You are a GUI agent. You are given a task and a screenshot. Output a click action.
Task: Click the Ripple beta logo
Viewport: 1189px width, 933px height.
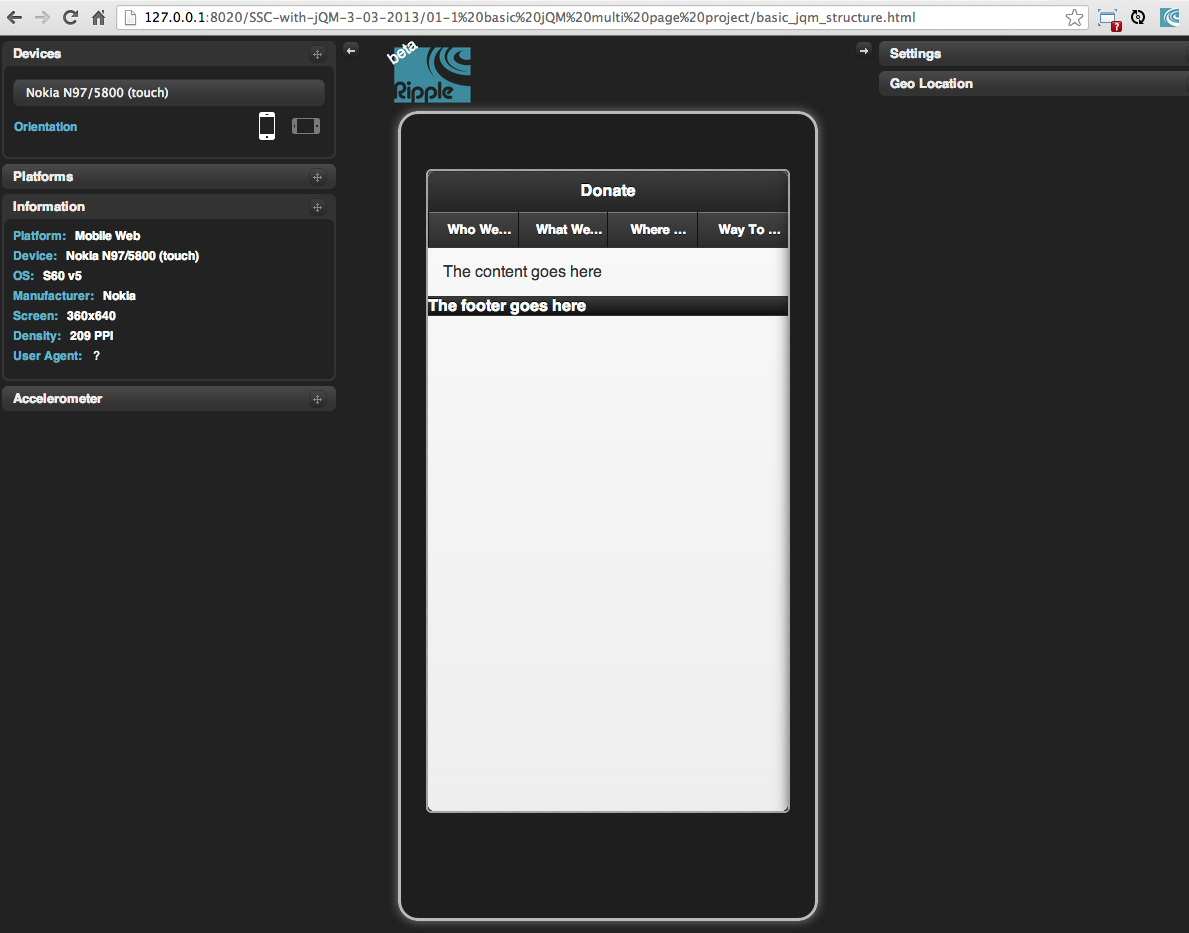(x=432, y=75)
